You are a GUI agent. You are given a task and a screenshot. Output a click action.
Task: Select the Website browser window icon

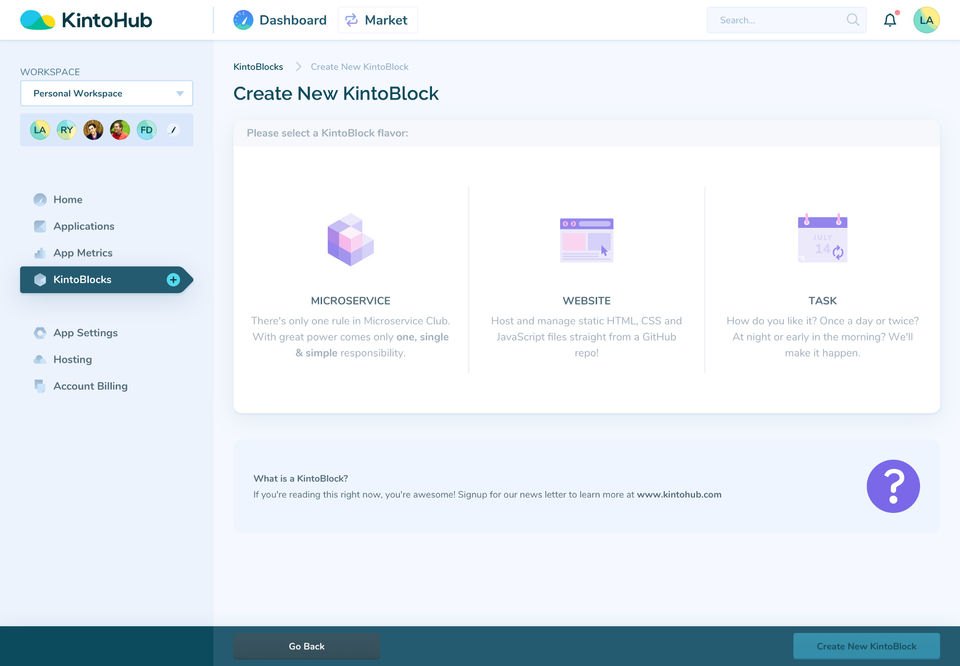(587, 240)
